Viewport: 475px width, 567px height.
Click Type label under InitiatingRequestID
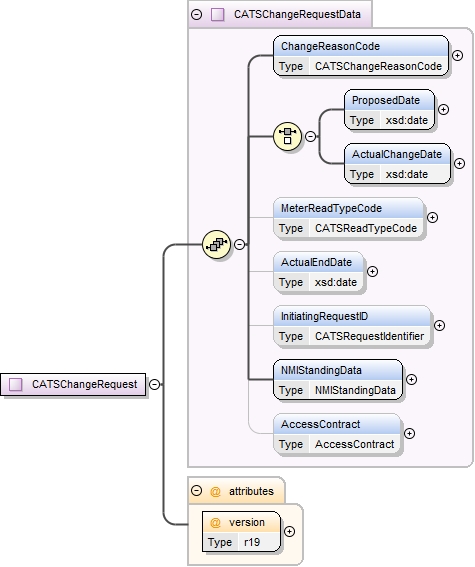(x=291, y=336)
